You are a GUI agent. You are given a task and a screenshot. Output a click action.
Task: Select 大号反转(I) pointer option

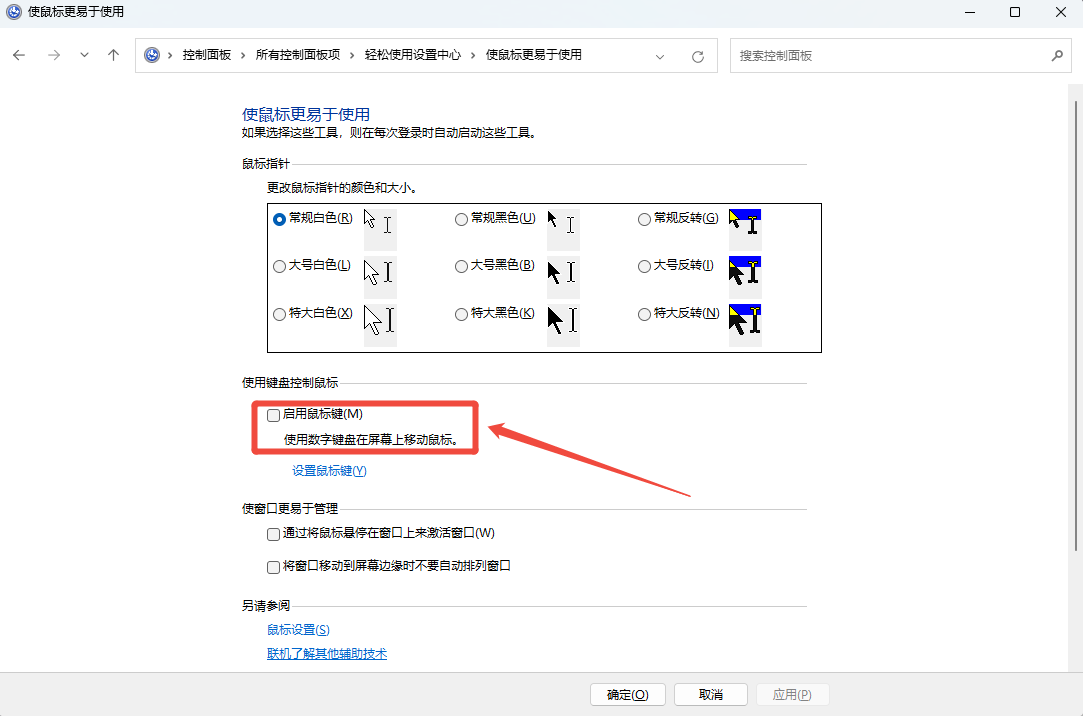pyautogui.click(x=644, y=267)
